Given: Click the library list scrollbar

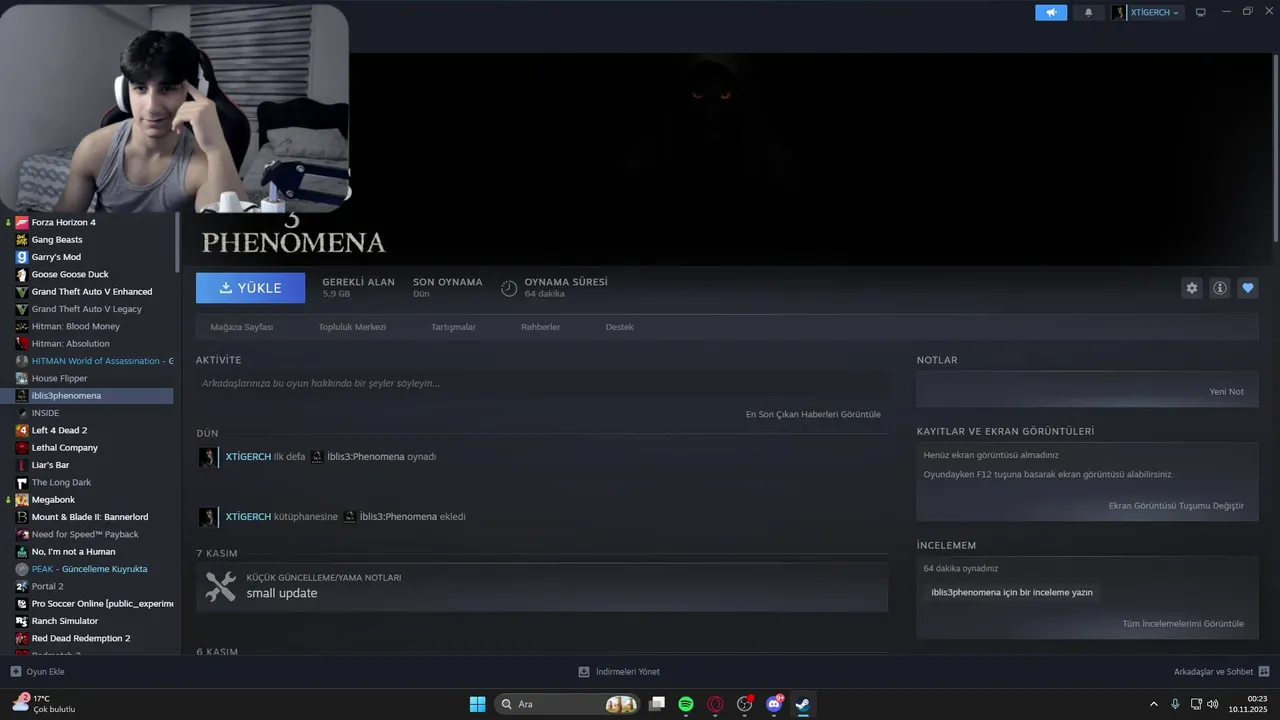Looking at the screenshot, I should [x=178, y=240].
